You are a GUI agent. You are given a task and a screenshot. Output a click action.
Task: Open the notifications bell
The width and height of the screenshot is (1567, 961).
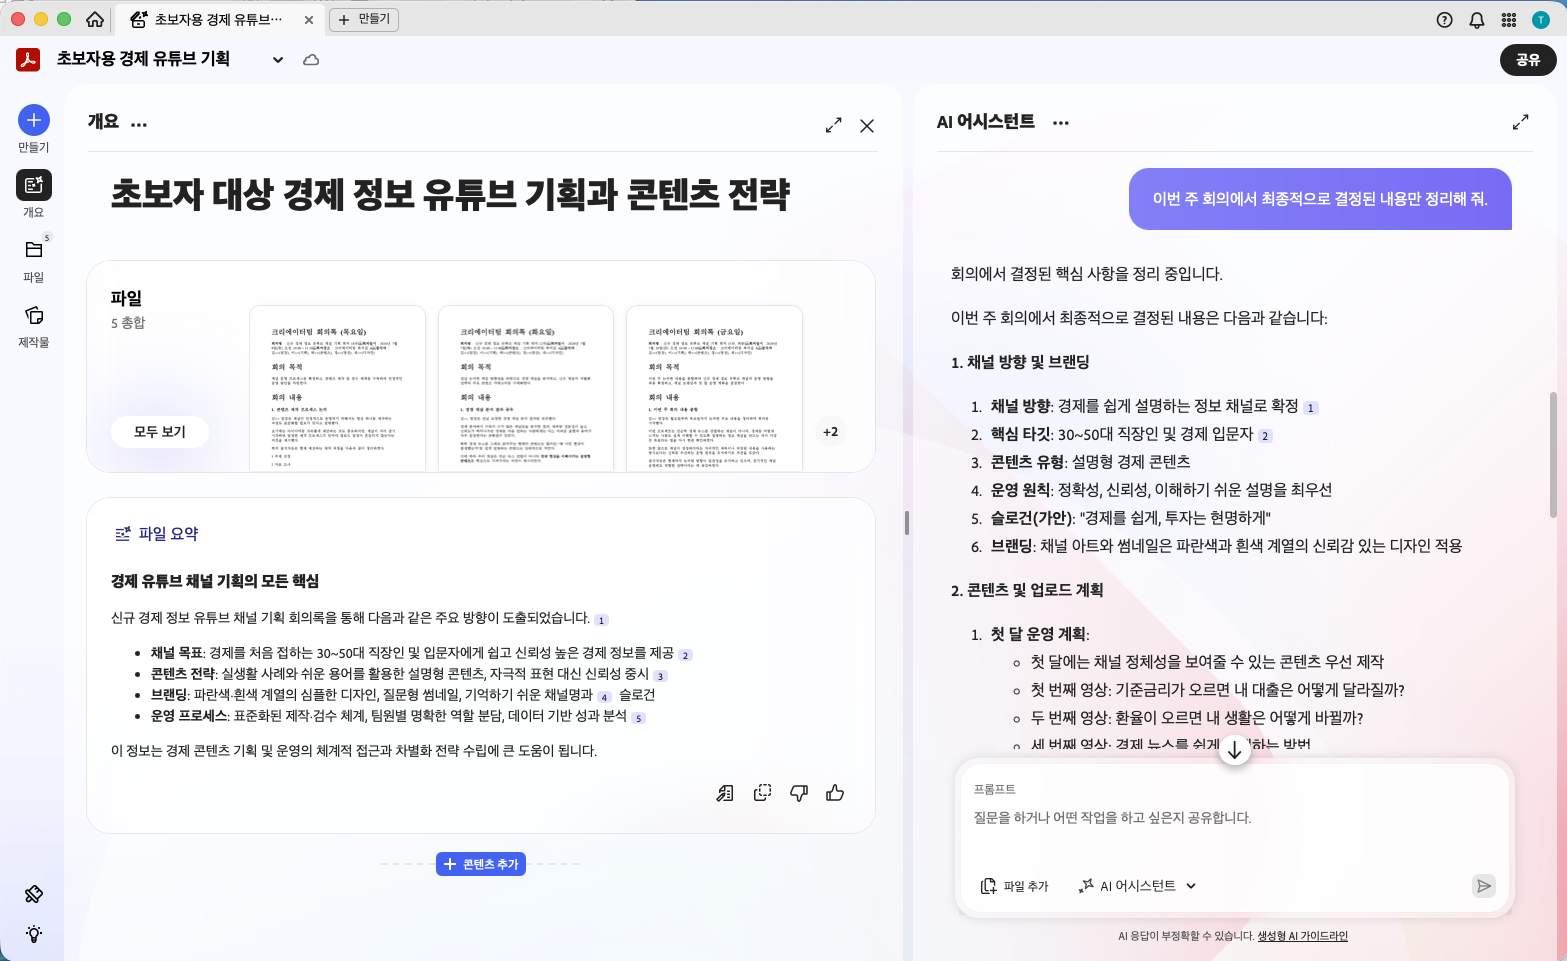[1476, 20]
